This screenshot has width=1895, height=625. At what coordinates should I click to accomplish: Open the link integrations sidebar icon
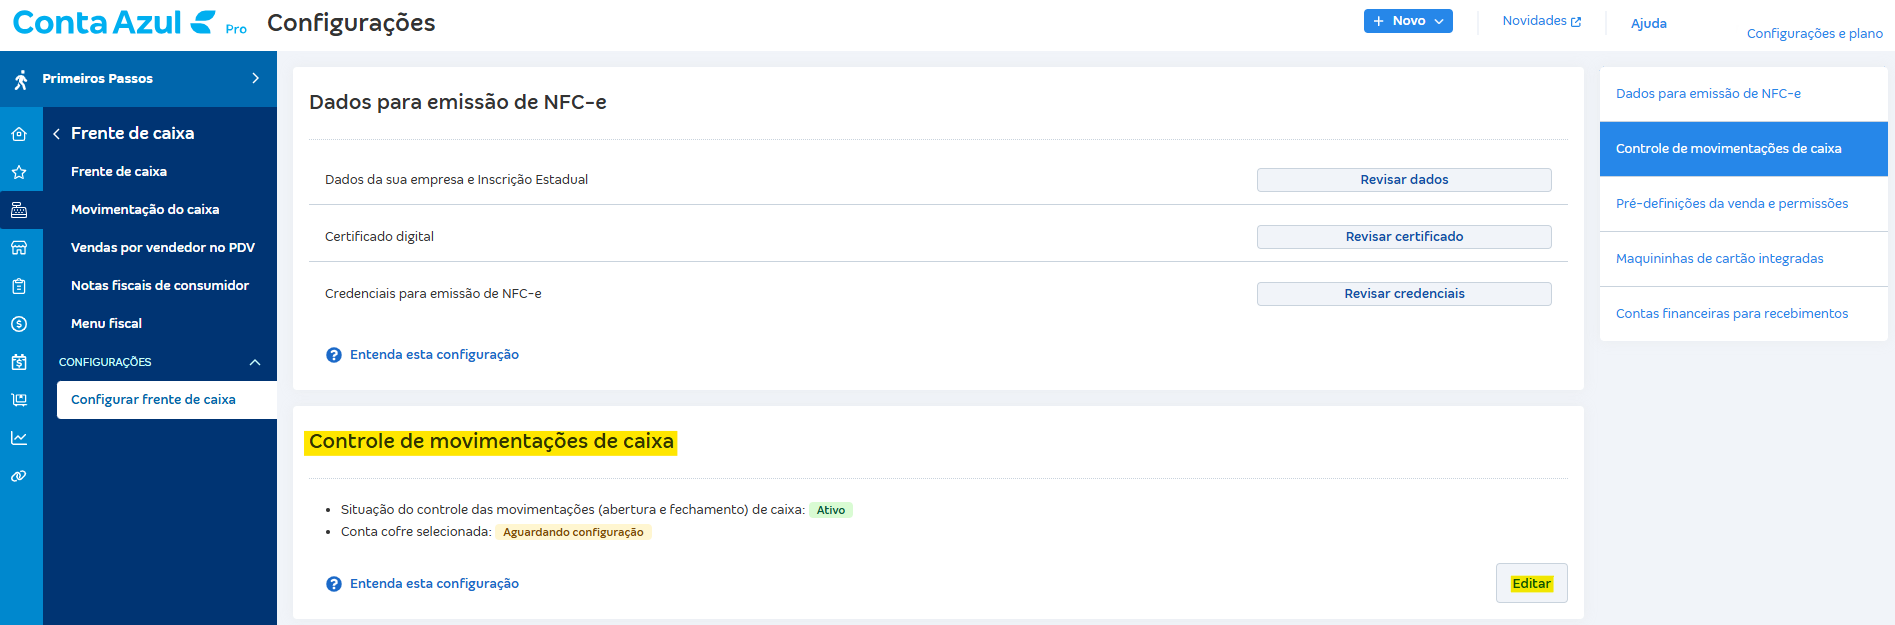(19, 476)
